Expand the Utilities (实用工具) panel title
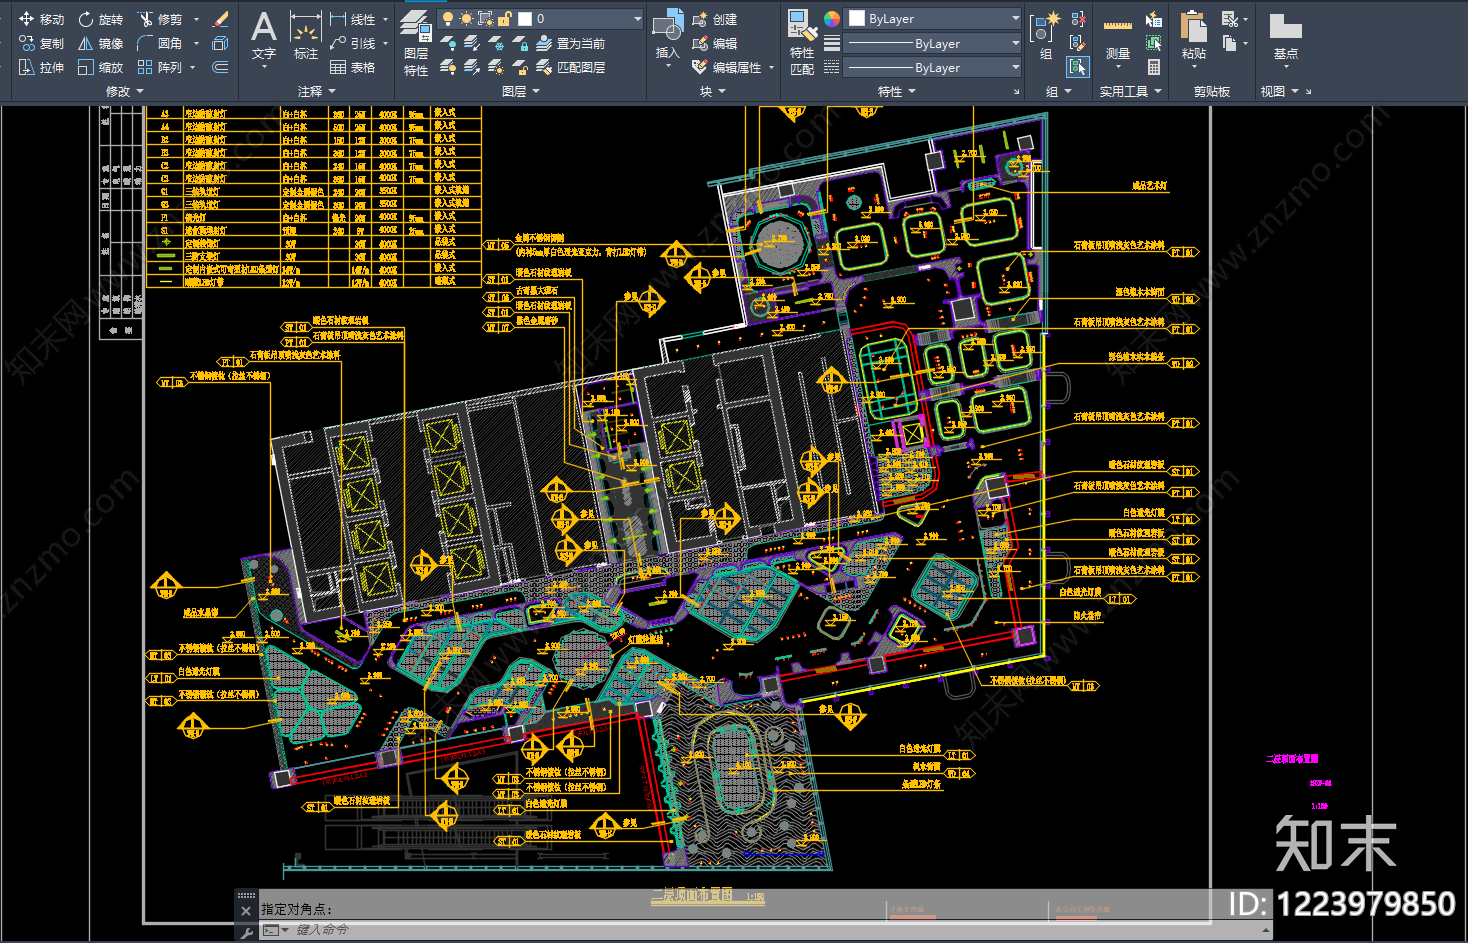This screenshot has height=943, width=1468. pos(1131,91)
